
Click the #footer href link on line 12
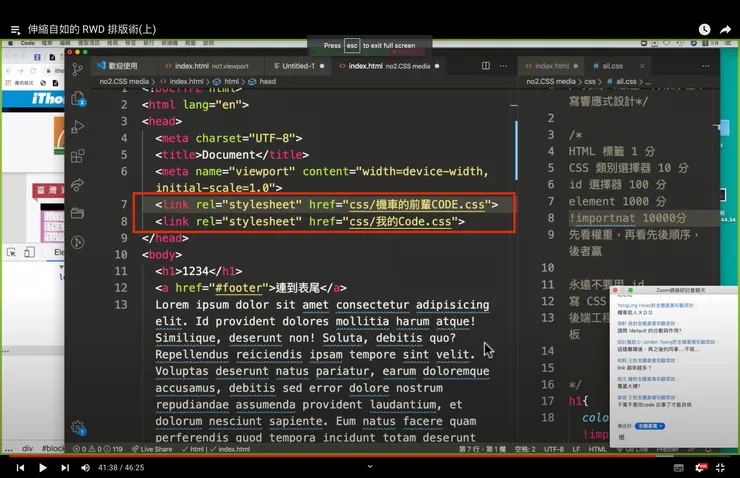pos(238,288)
